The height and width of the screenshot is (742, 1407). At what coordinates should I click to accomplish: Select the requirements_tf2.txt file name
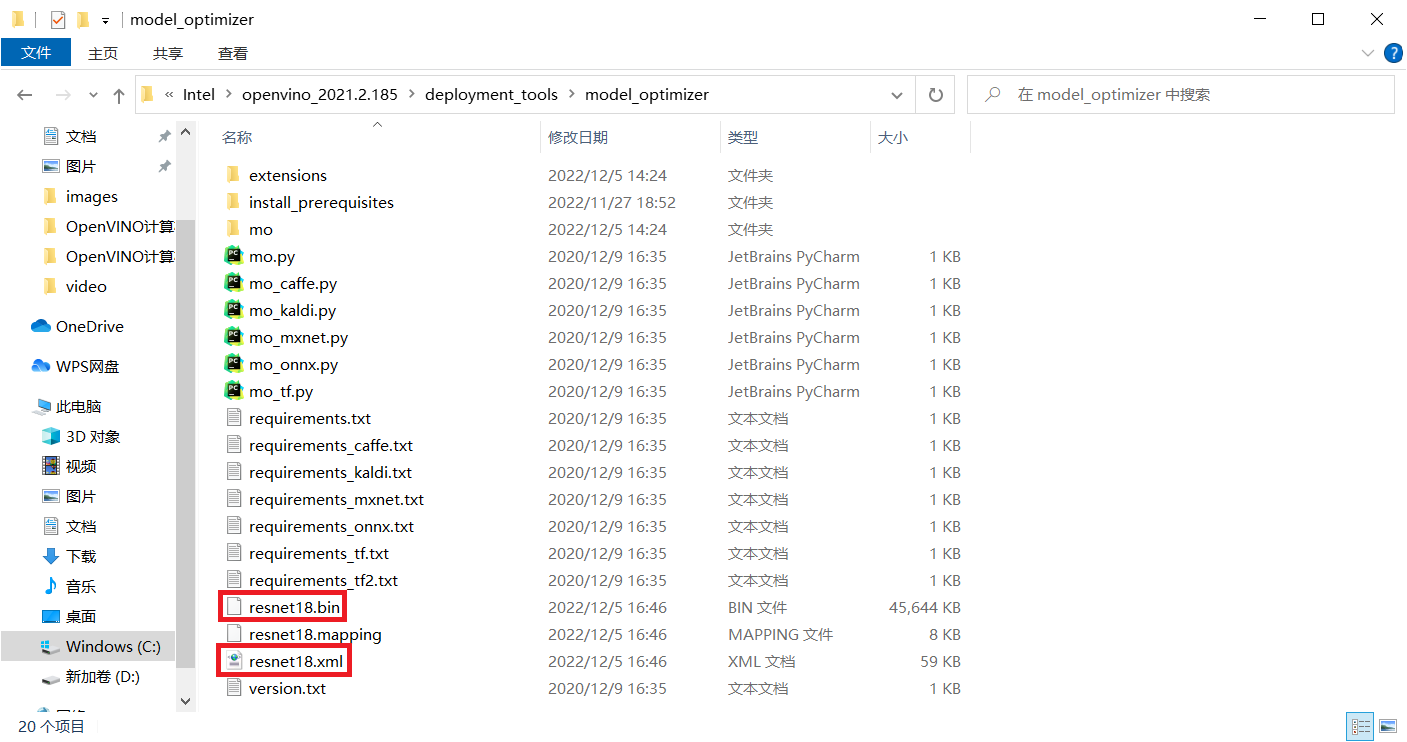point(323,580)
